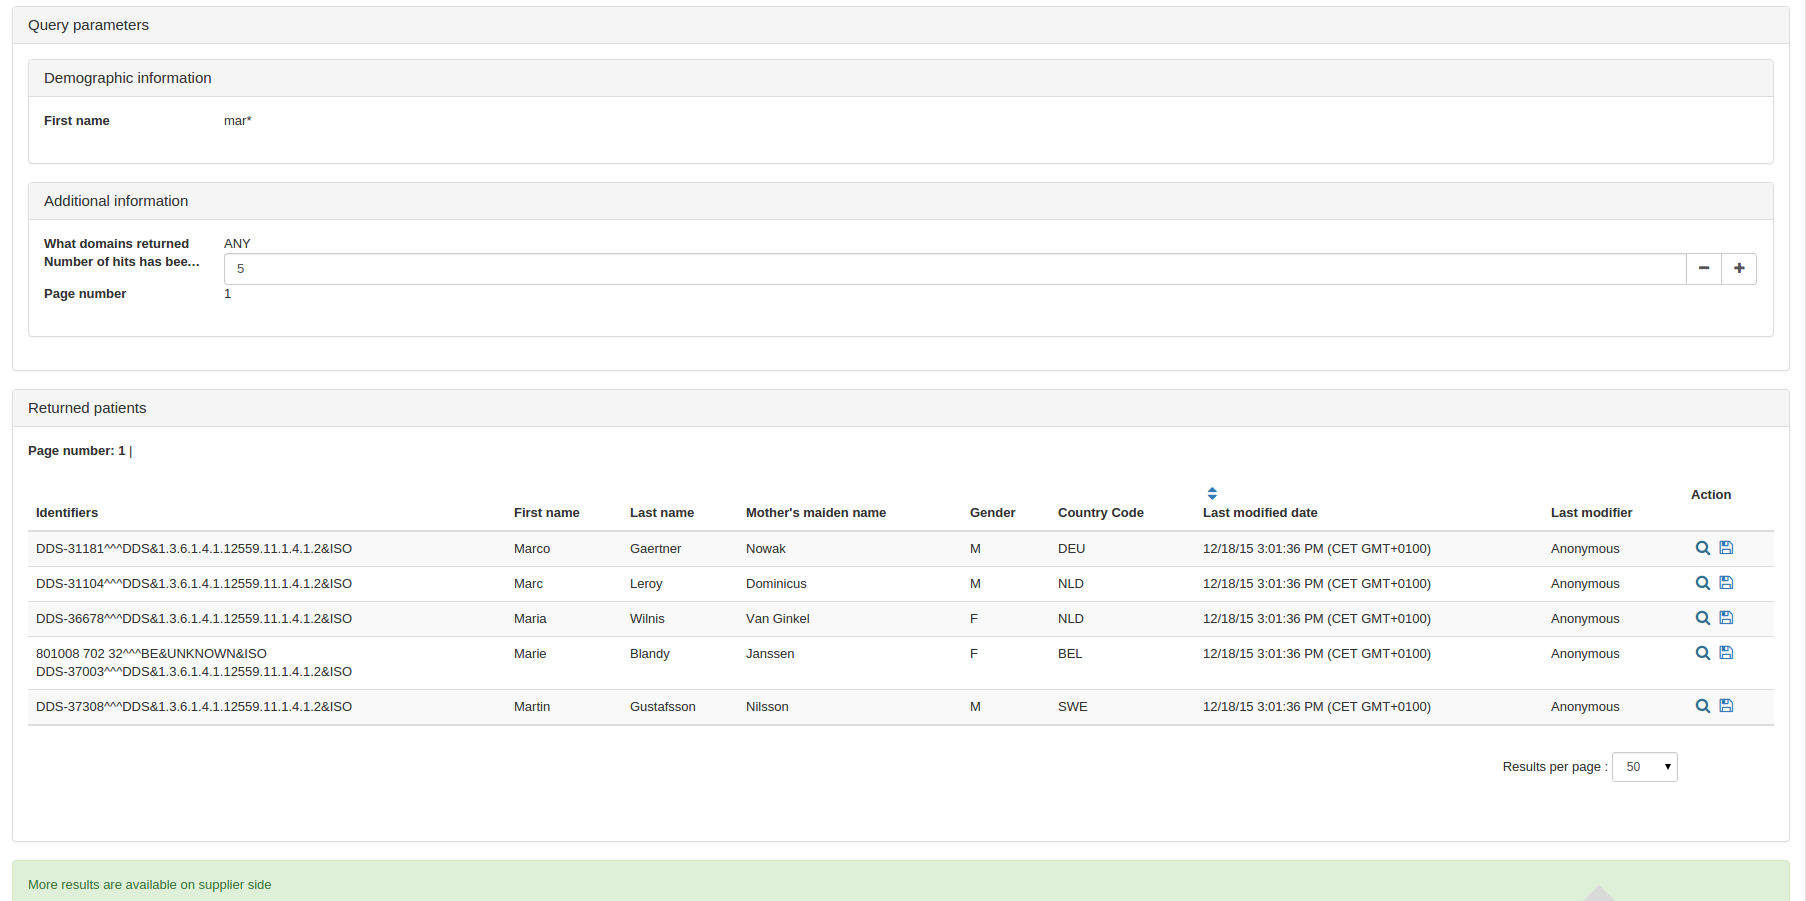Screen dimensions: 1806x901
Task: Save the record for Marc Leroy
Action: tap(1726, 583)
